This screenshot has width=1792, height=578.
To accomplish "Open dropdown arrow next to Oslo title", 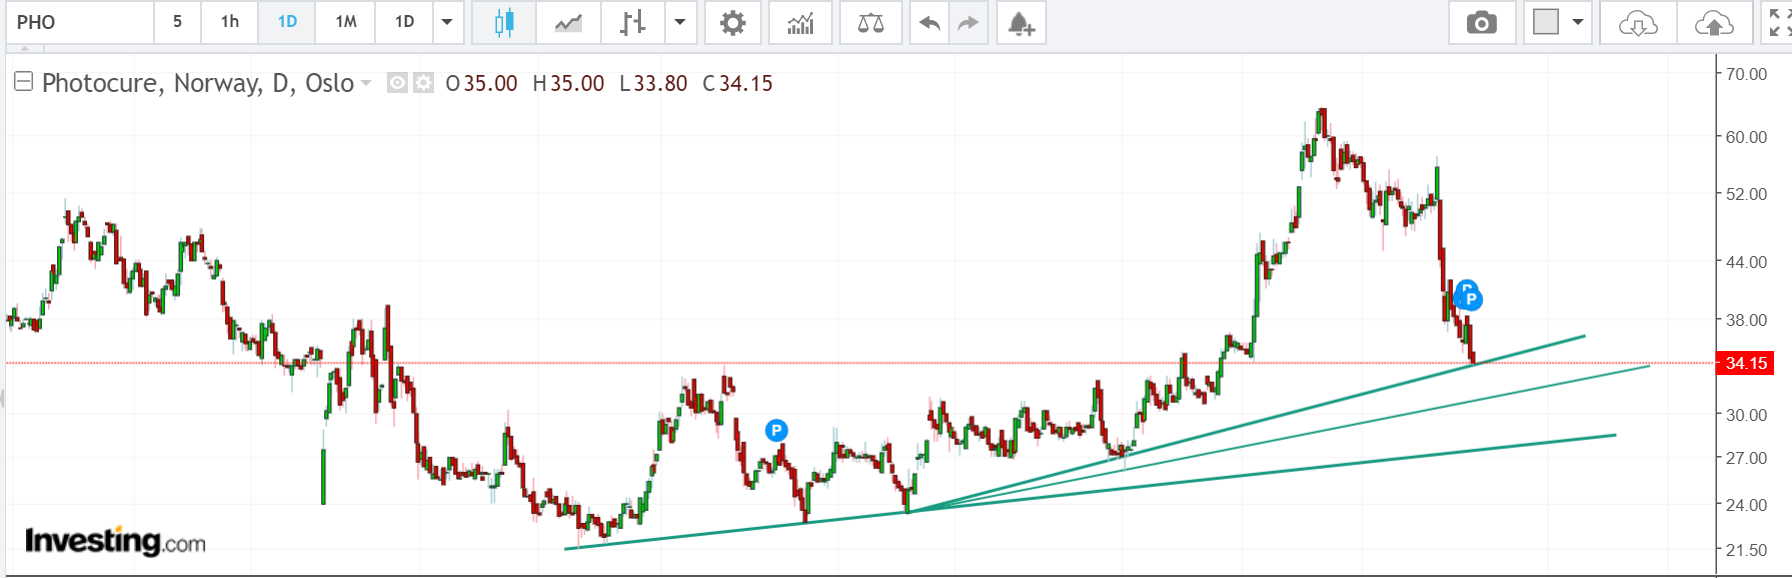I will point(366,83).
